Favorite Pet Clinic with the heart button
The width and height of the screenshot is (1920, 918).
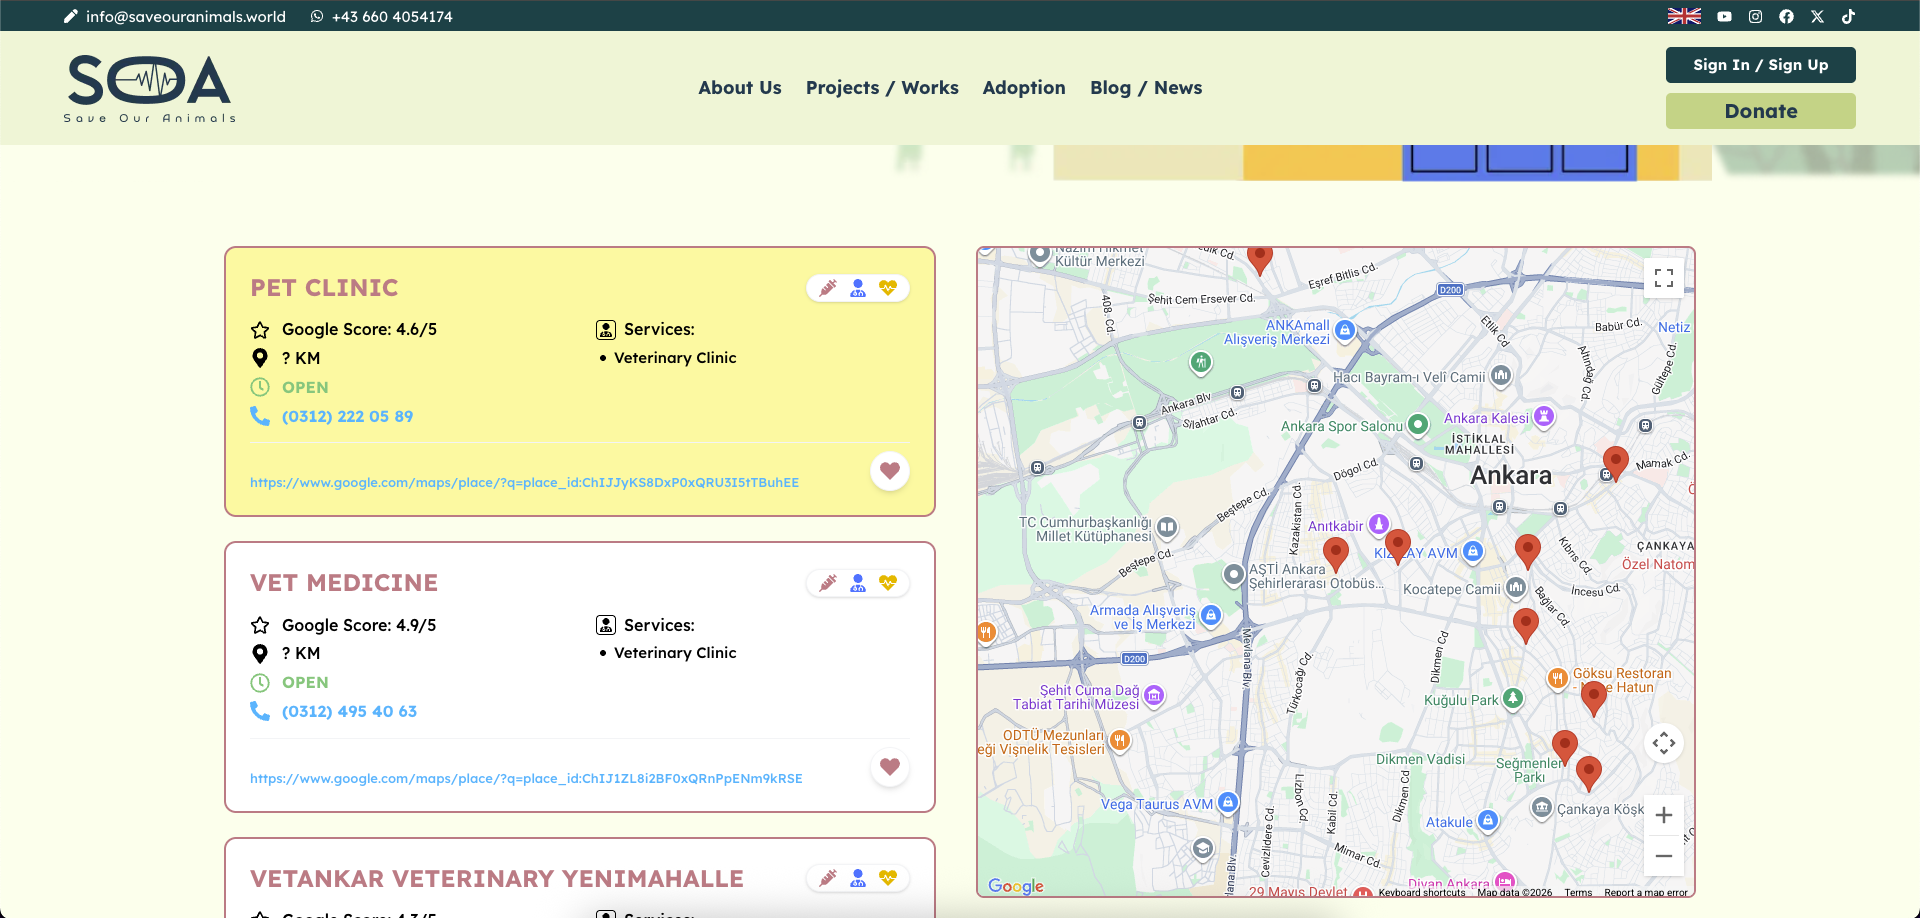[x=889, y=471]
